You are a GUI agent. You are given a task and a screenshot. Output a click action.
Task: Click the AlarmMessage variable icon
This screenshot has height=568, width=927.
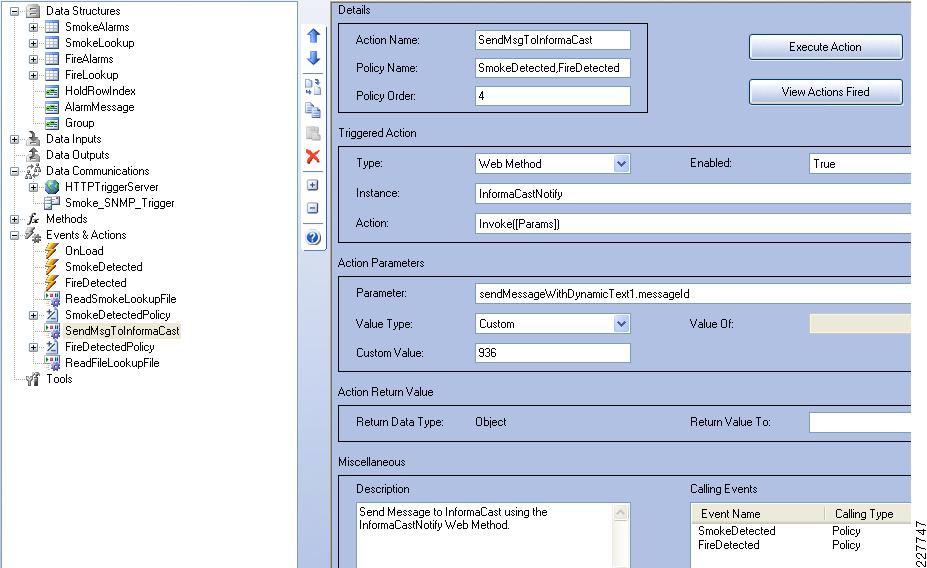click(52, 107)
